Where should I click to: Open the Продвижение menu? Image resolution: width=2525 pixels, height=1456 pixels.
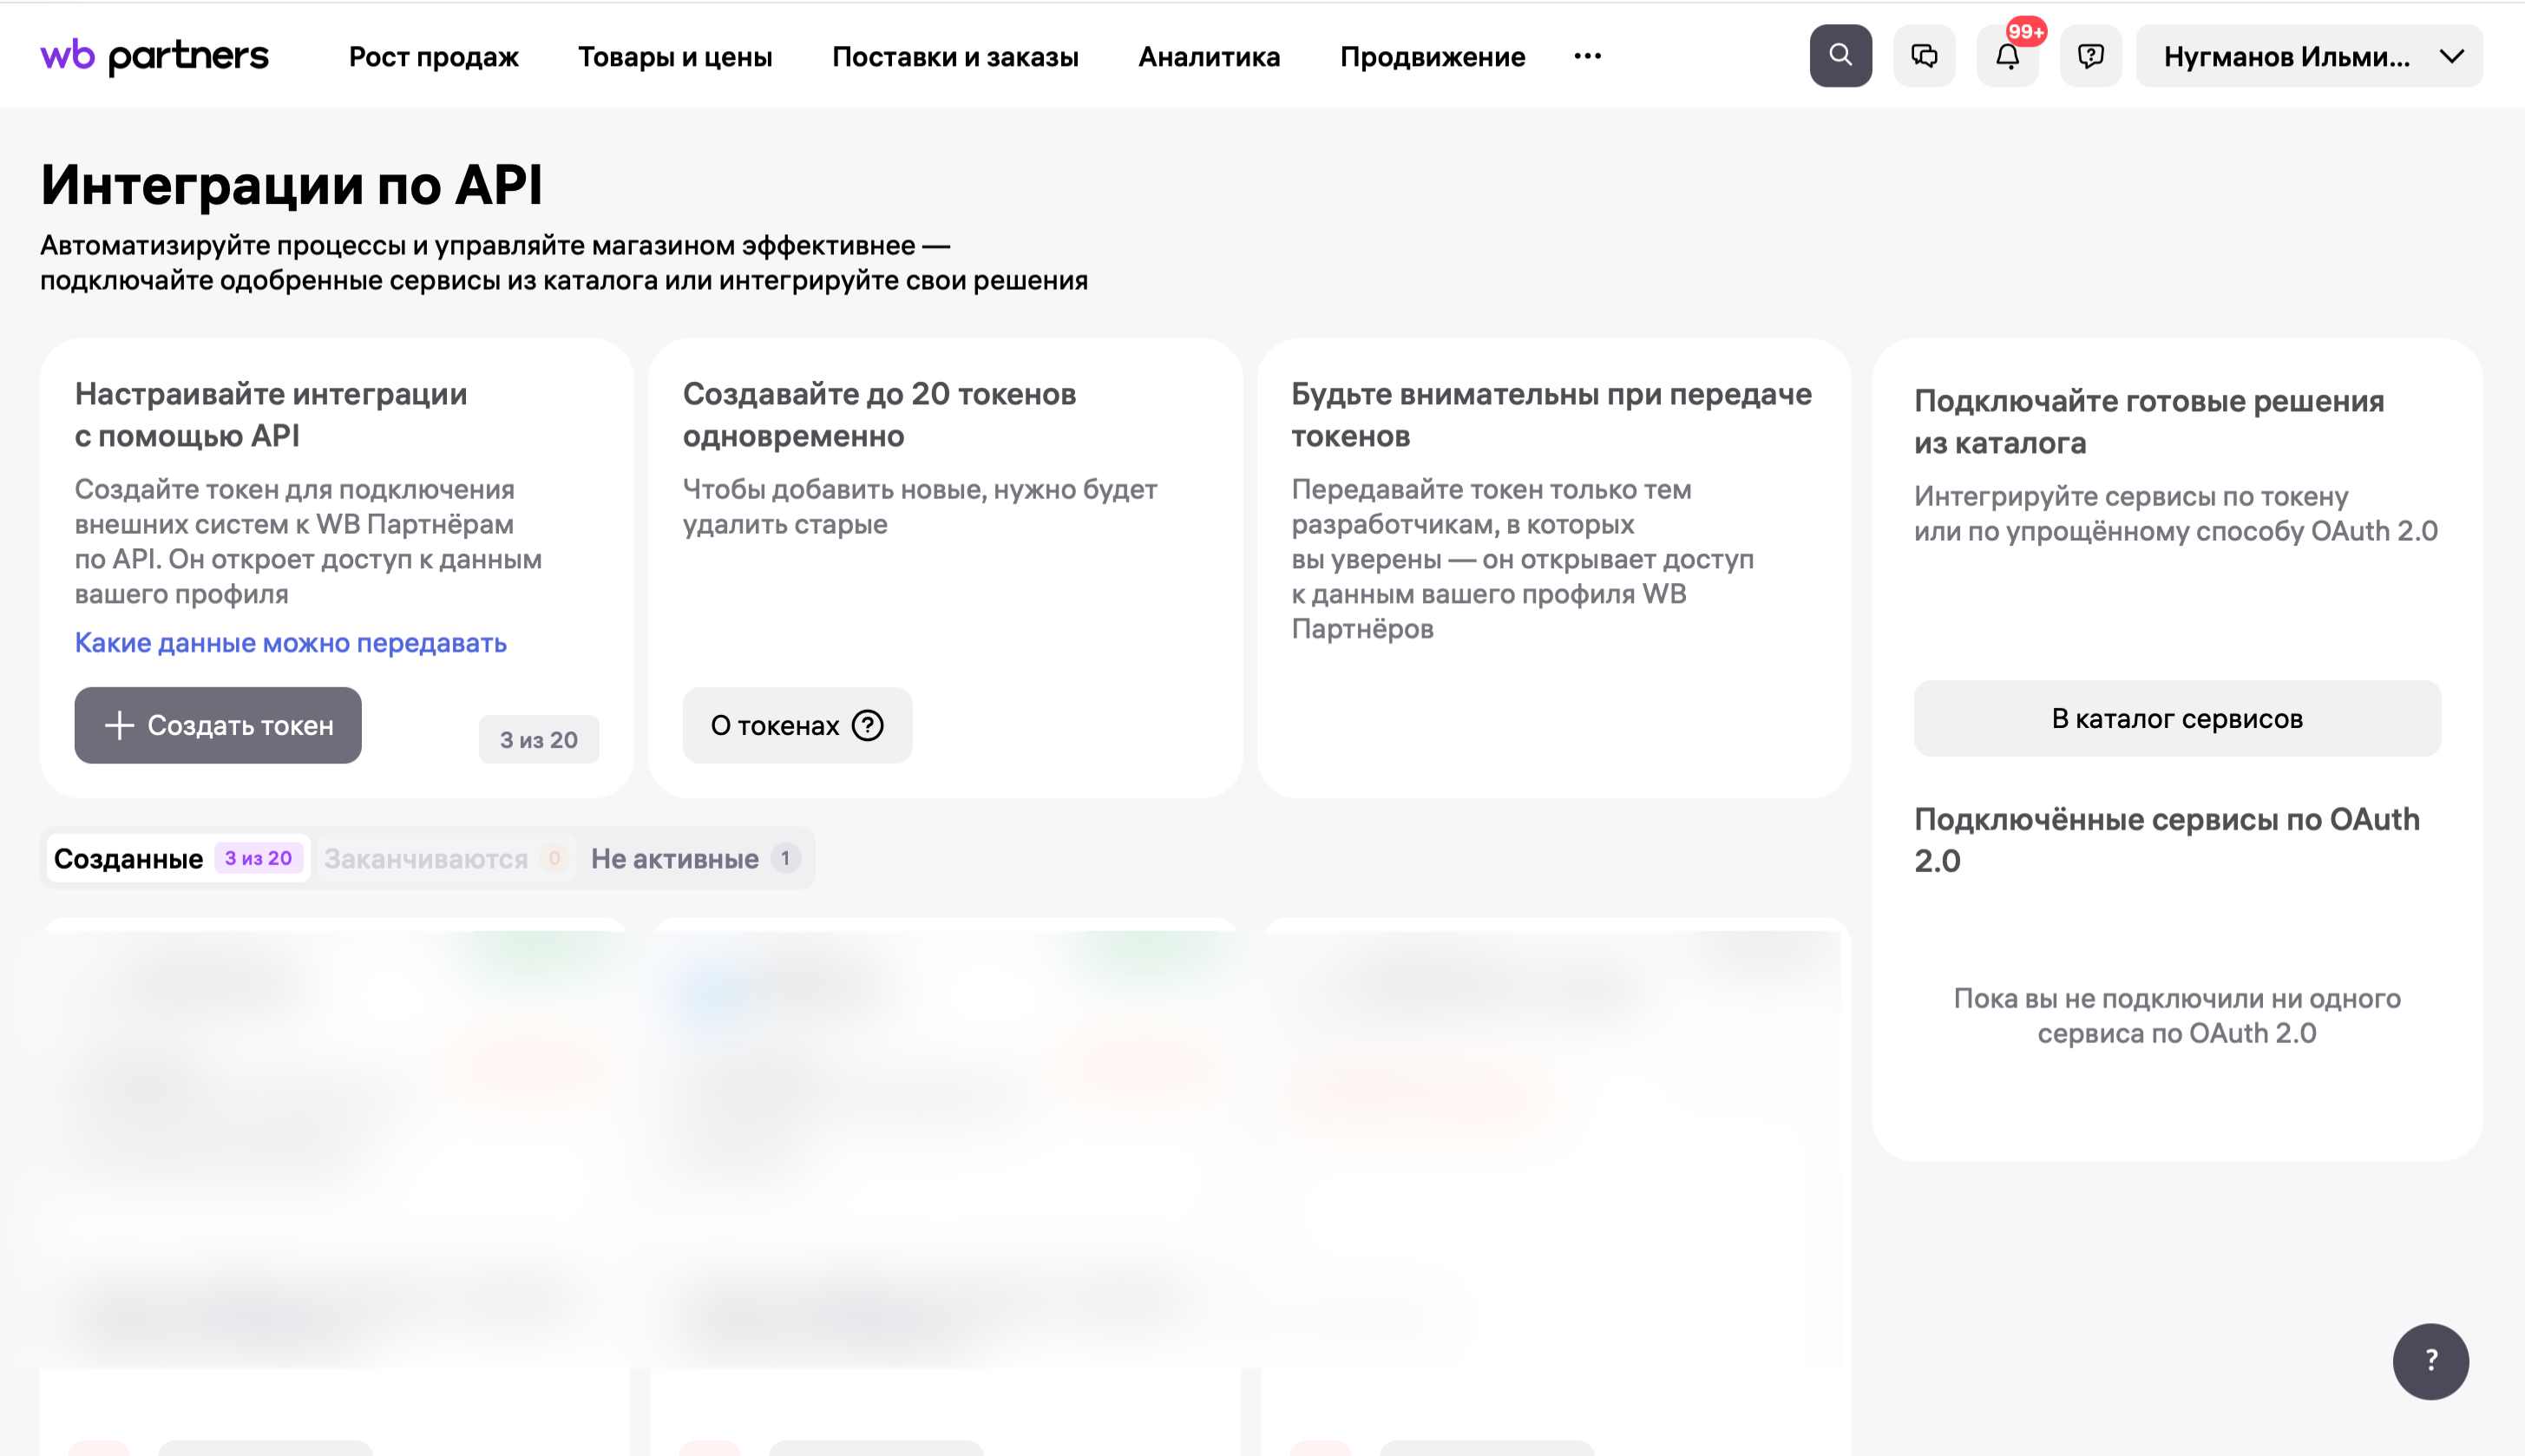[1432, 57]
